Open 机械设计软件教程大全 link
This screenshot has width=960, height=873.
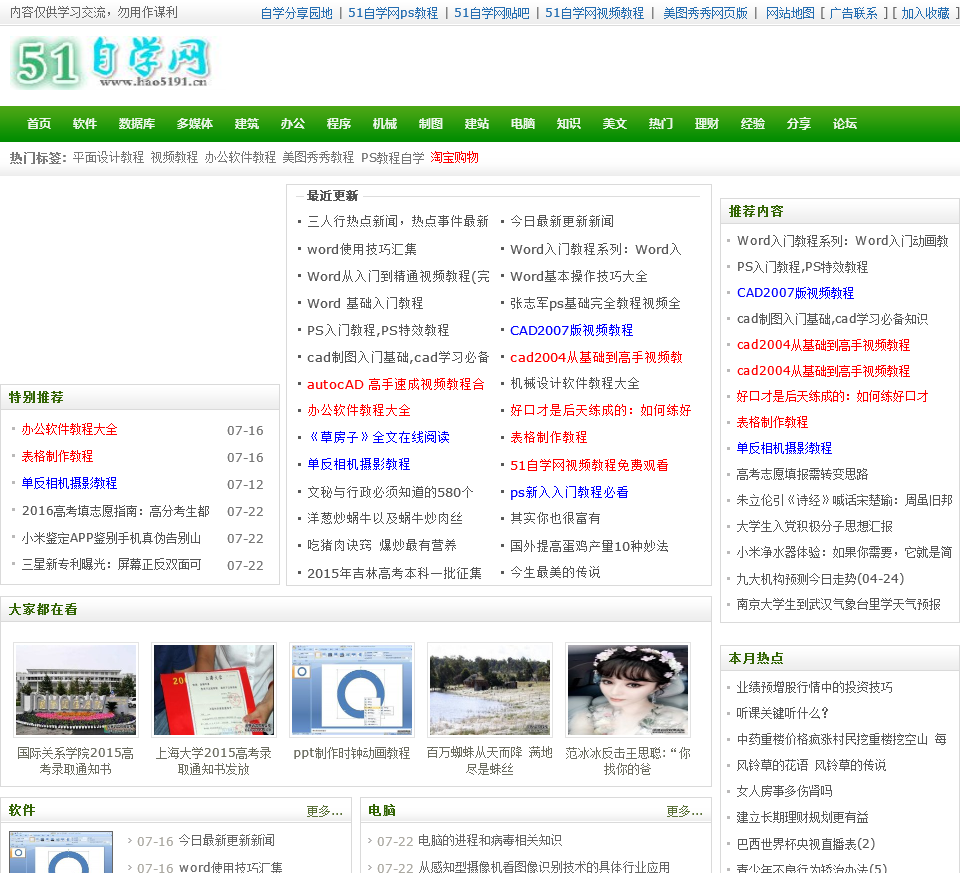(x=575, y=383)
